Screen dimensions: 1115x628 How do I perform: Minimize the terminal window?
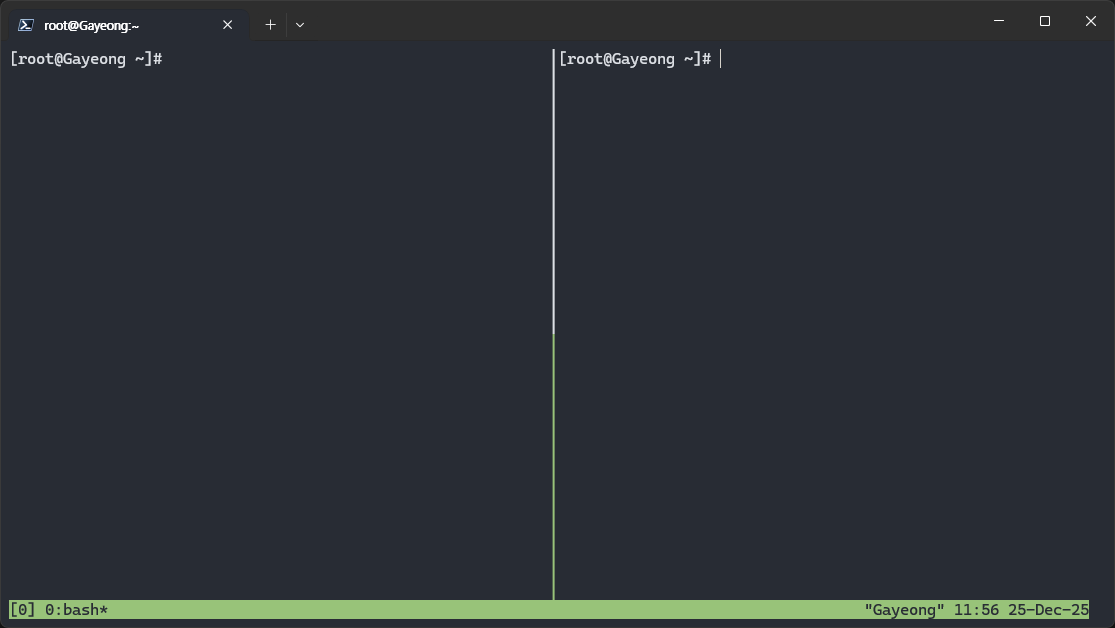[x=997, y=21]
